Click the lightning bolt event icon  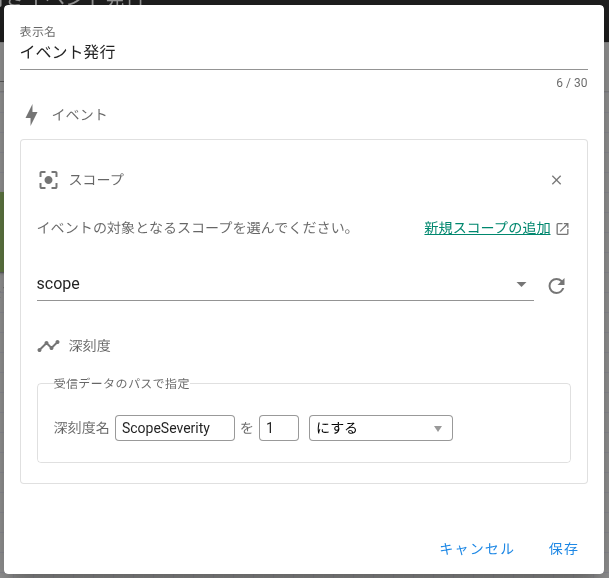(x=32, y=115)
